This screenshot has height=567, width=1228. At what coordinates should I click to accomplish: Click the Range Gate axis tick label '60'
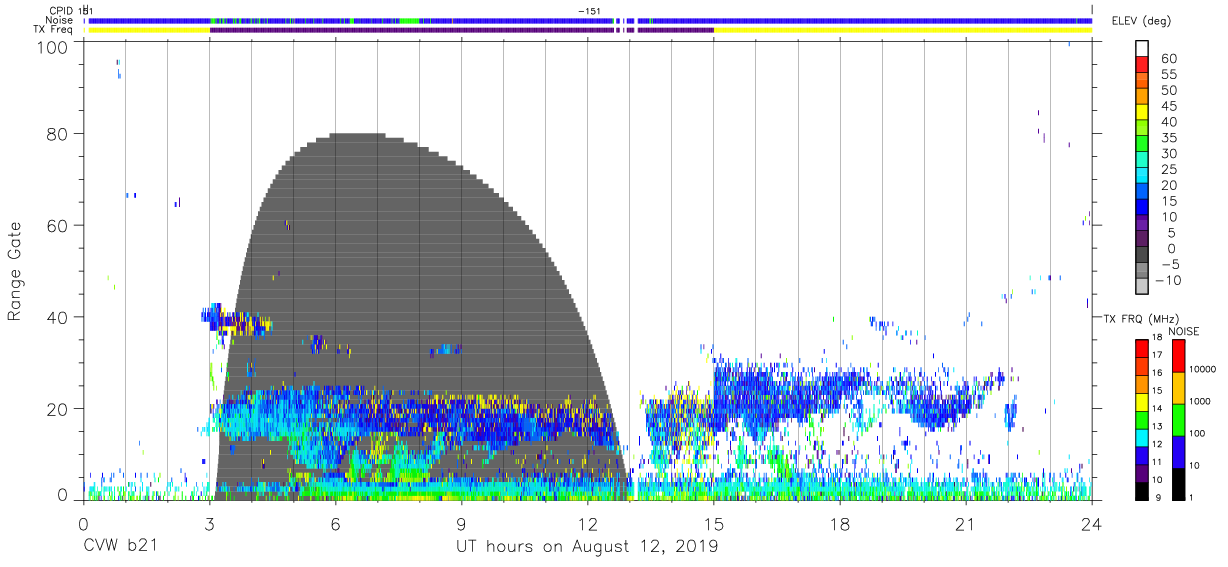click(x=58, y=225)
